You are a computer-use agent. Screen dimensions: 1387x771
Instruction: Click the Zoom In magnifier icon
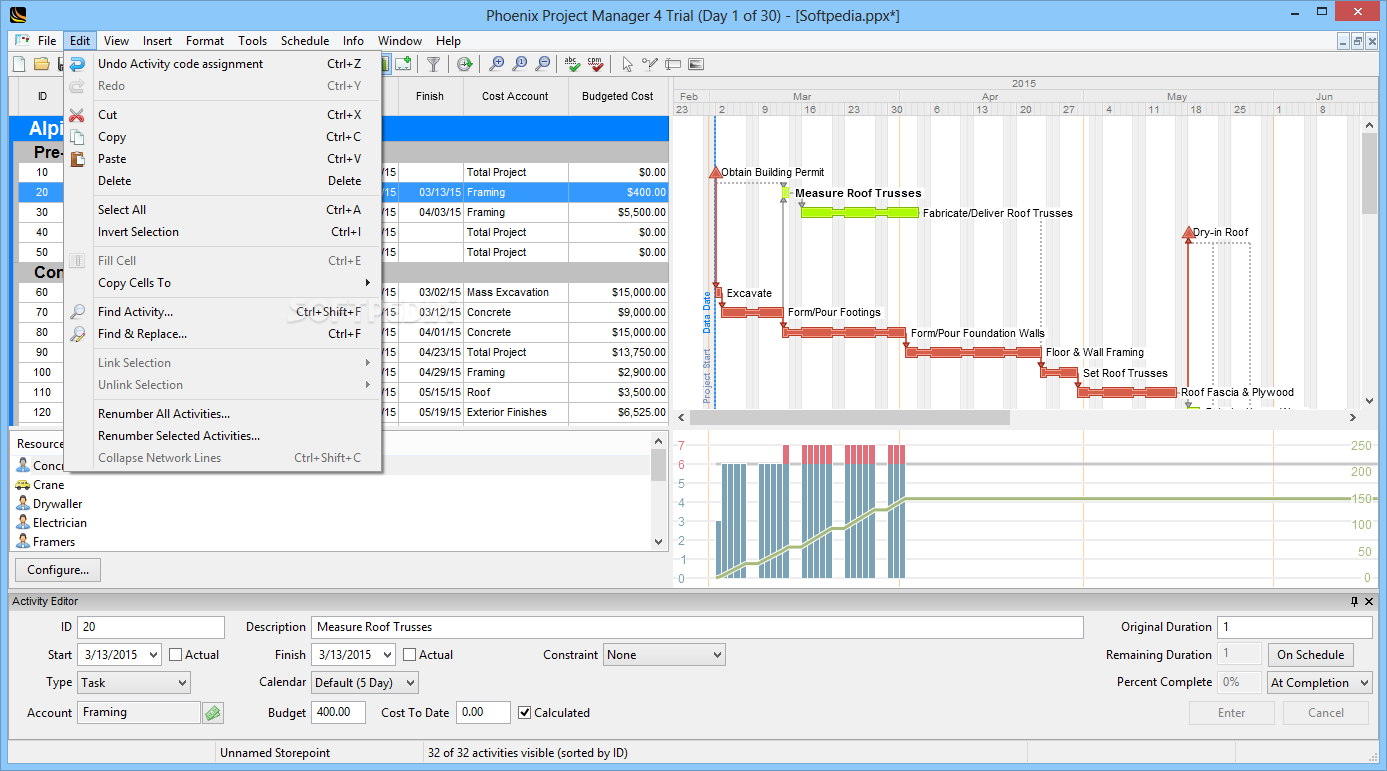tap(496, 64)
